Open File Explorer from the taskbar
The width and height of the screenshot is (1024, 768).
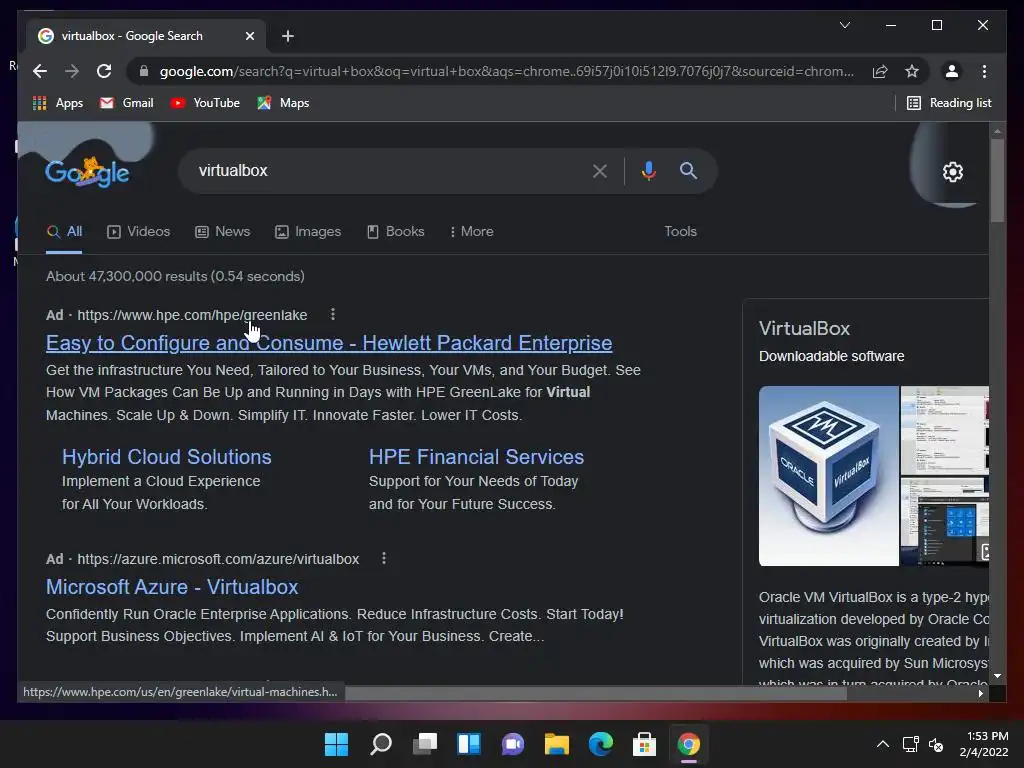(557, 744)
